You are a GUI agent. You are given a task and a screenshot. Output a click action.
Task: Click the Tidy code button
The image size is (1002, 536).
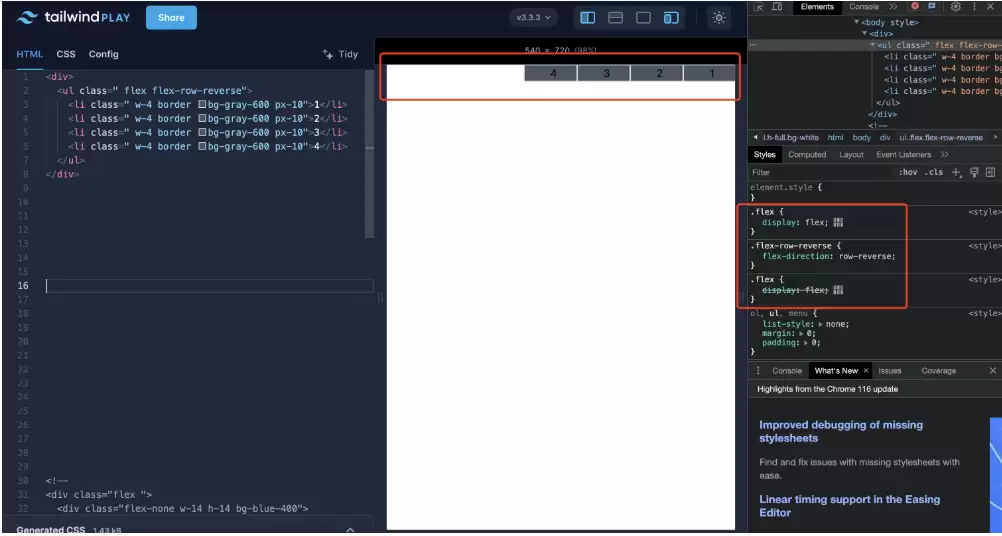tap(340, 54)
